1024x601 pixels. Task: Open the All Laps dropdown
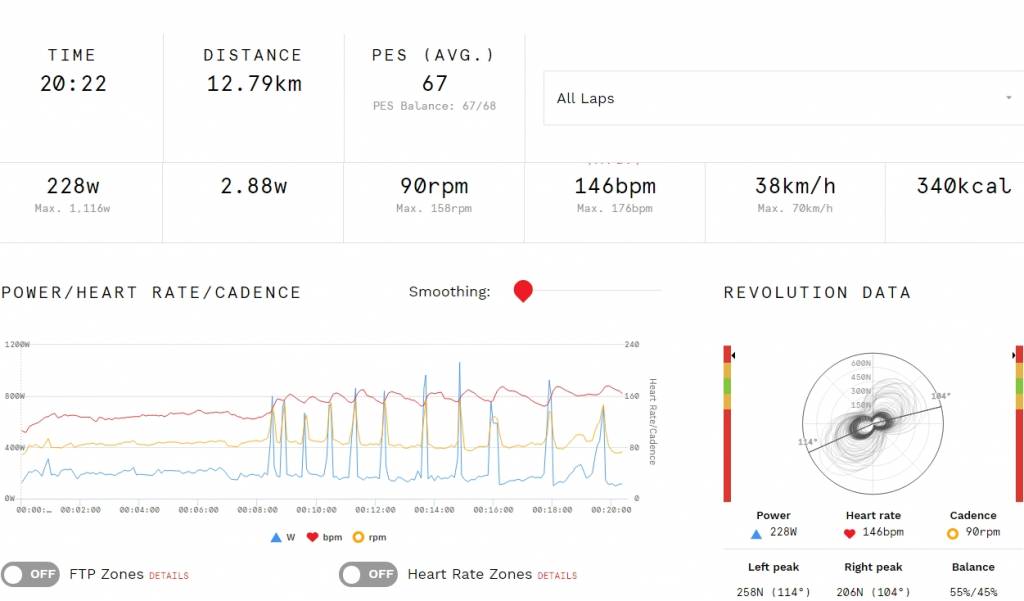(784, 98)
